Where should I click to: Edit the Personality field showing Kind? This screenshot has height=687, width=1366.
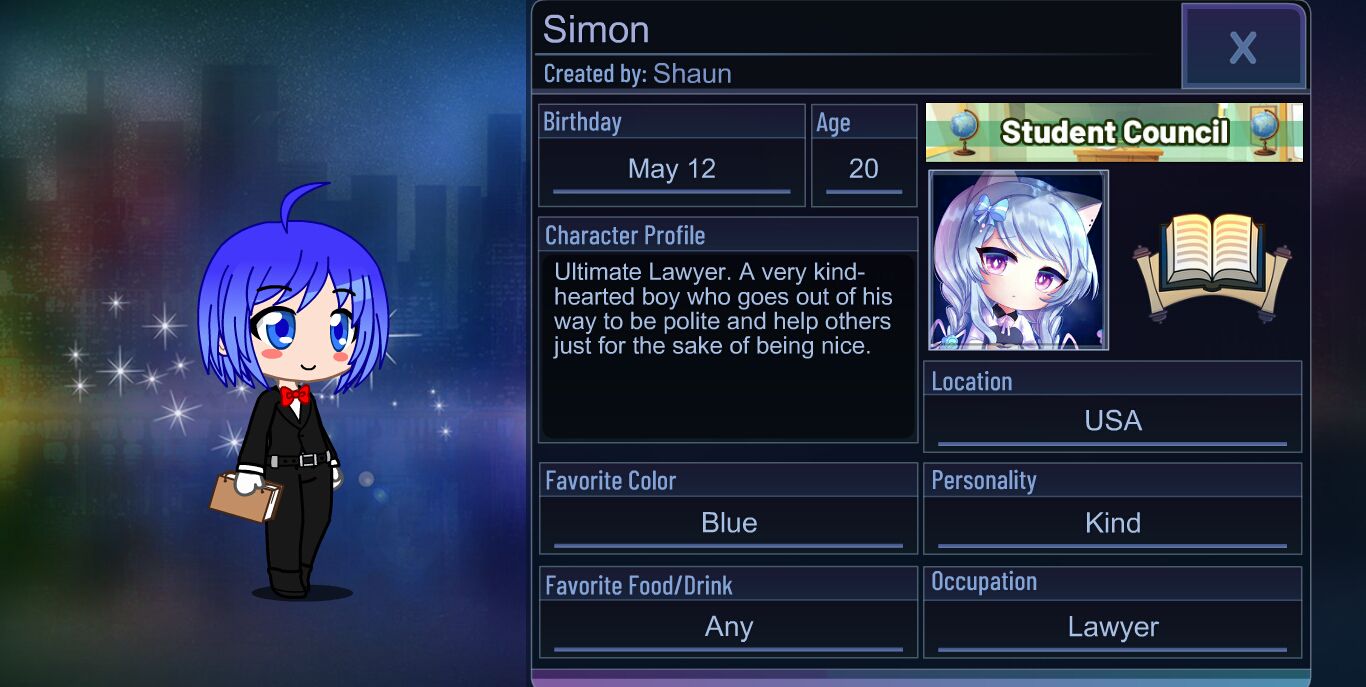click(x=1113, y=523)
